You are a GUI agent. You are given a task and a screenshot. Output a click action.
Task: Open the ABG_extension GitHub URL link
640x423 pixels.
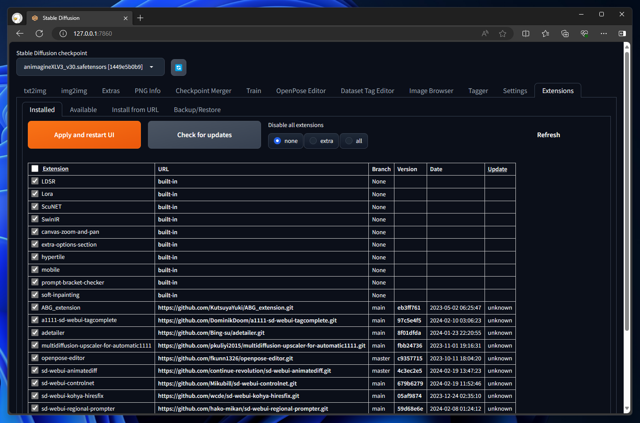click(x=225, y=307)
